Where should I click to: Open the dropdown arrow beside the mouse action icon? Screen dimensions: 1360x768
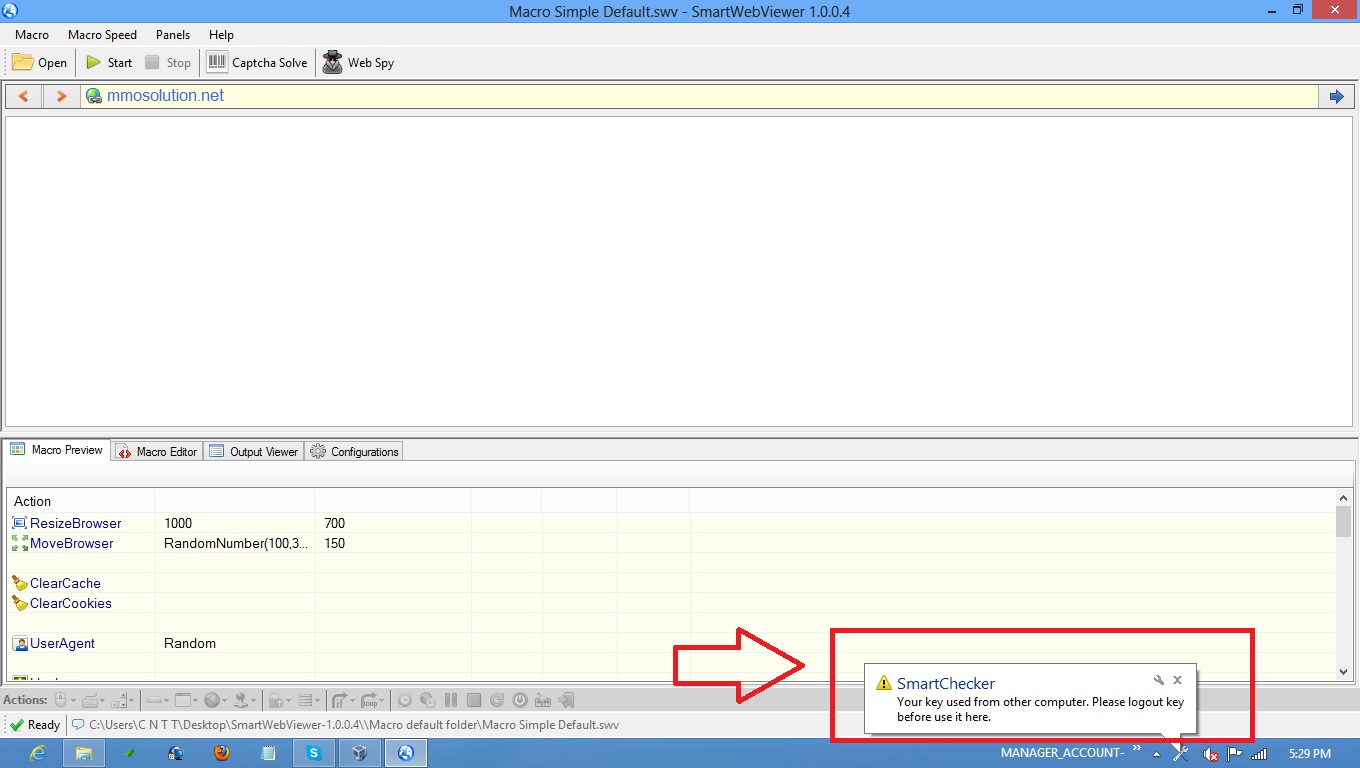[74, 701]
